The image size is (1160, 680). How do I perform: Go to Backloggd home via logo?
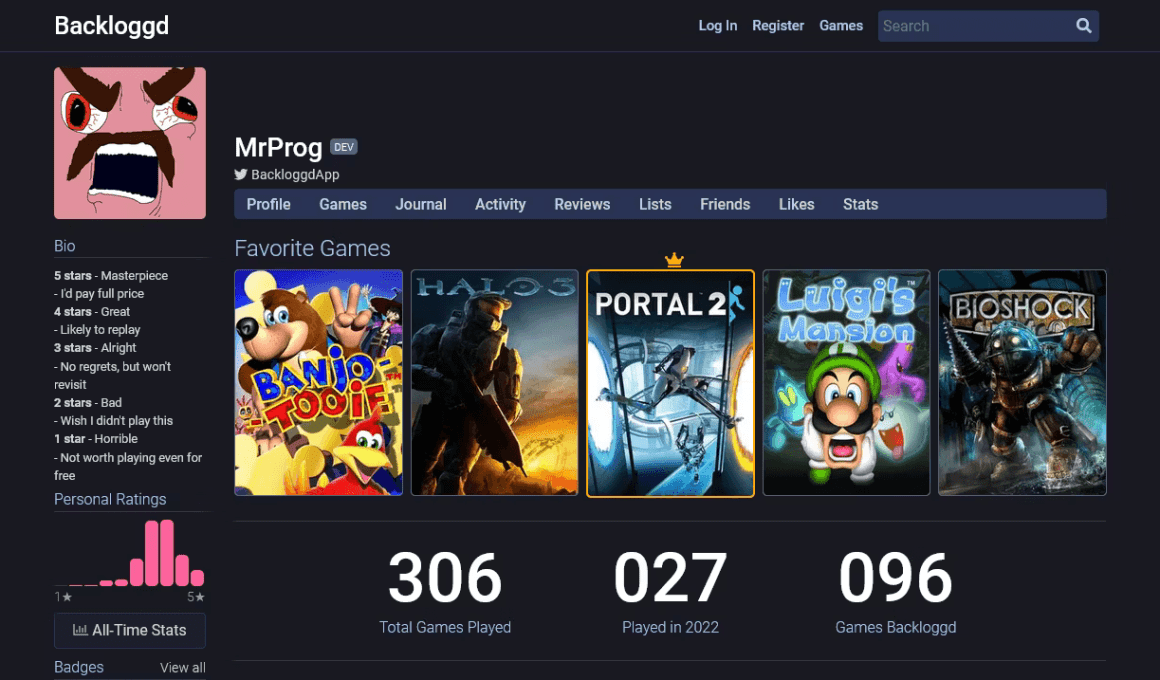pyautogui.click(x=112, y=26)
